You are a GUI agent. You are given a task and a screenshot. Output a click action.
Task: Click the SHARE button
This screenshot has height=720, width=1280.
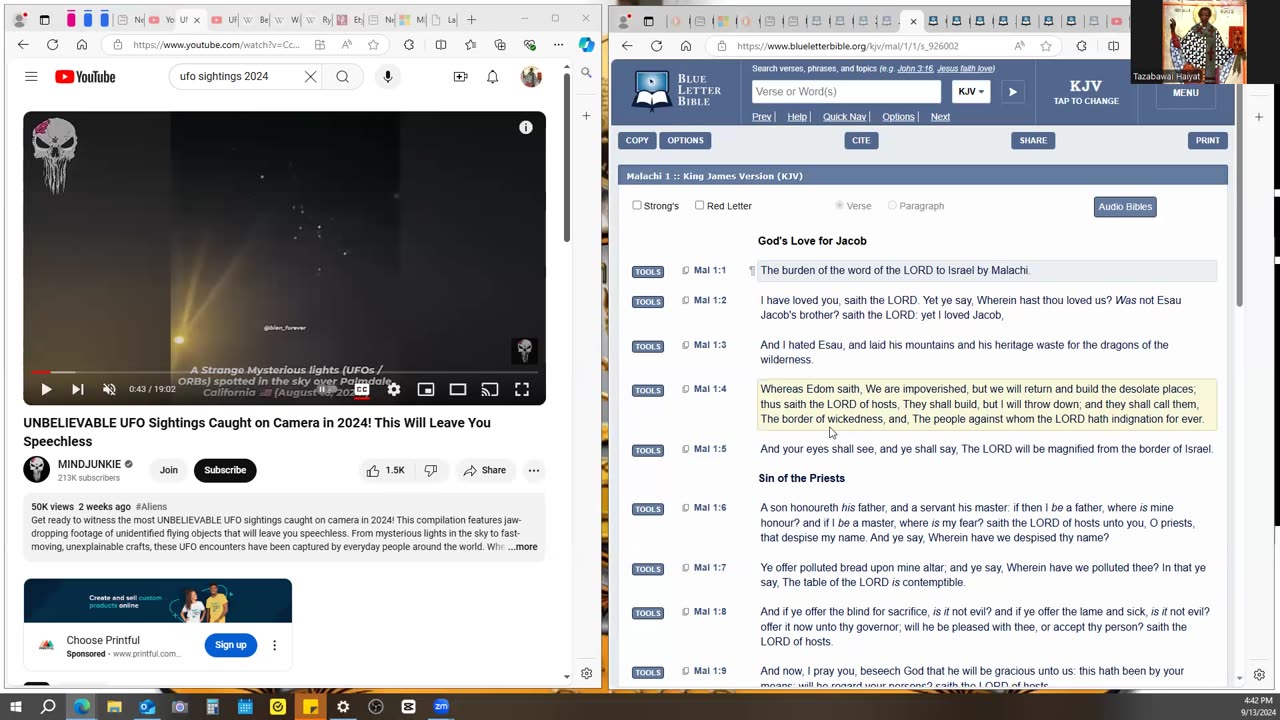click(1033, 141)
